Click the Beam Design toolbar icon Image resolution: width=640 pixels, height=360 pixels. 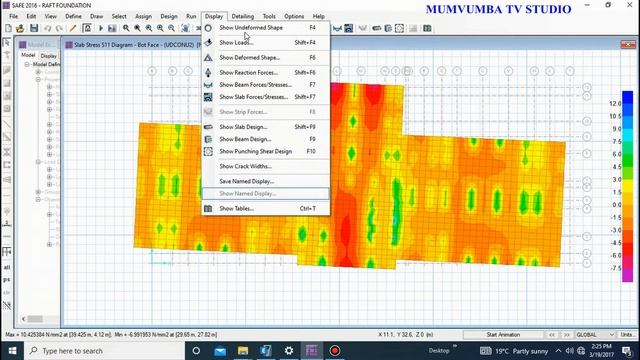pyautogui.click(x=388, y=28)
